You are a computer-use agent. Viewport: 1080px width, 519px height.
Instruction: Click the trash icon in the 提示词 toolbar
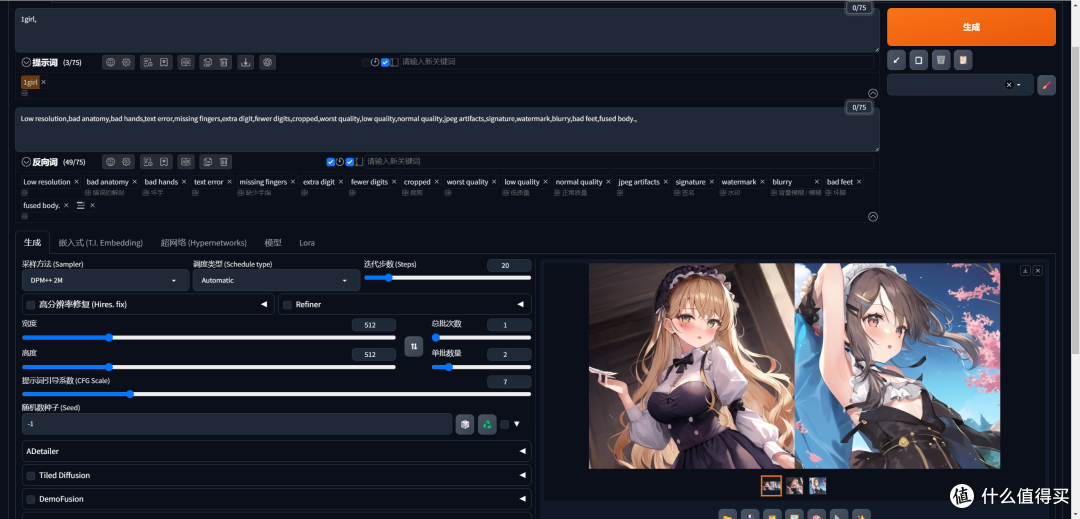(224, 62)
